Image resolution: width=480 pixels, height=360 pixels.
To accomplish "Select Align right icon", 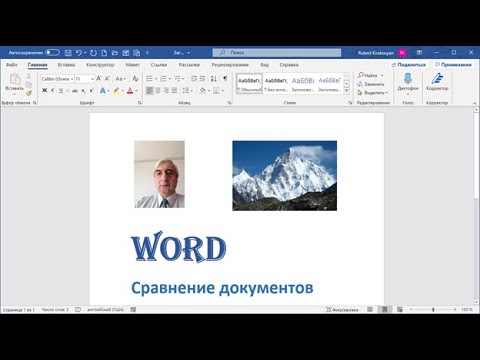I will (x=166, y=90).
